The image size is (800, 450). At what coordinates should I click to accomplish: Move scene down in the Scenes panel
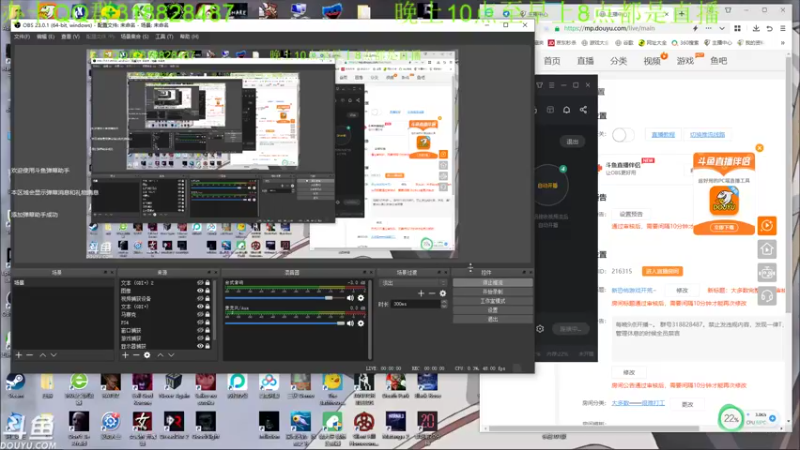[x=54, y=355]
